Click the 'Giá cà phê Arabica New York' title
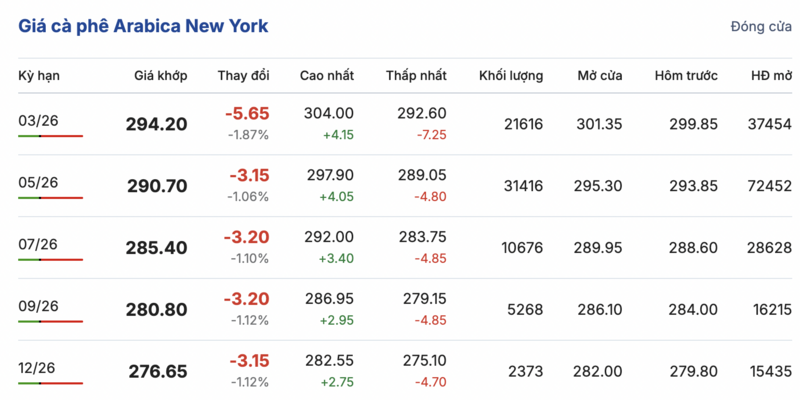Image resolution: width=800 pixels, height=400 pixels. point(143,26)
